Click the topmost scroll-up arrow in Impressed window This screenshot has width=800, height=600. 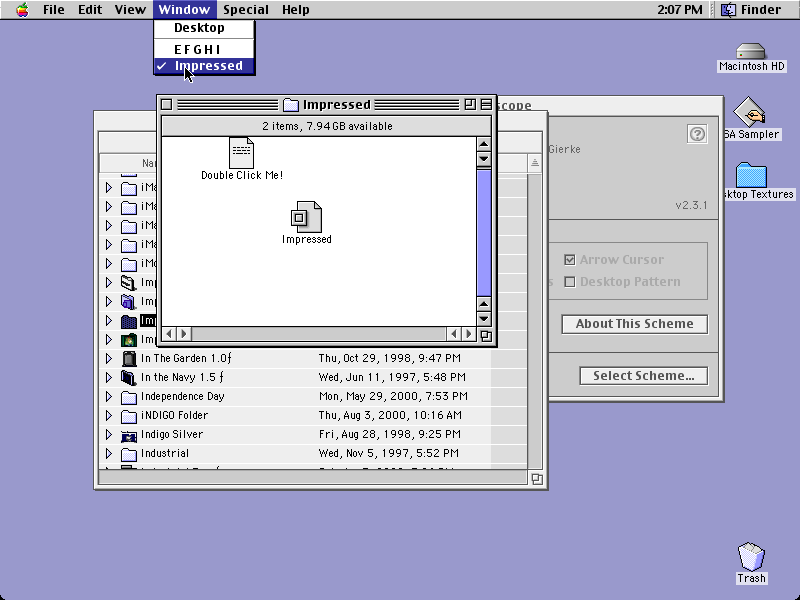[x=484, y=144]
